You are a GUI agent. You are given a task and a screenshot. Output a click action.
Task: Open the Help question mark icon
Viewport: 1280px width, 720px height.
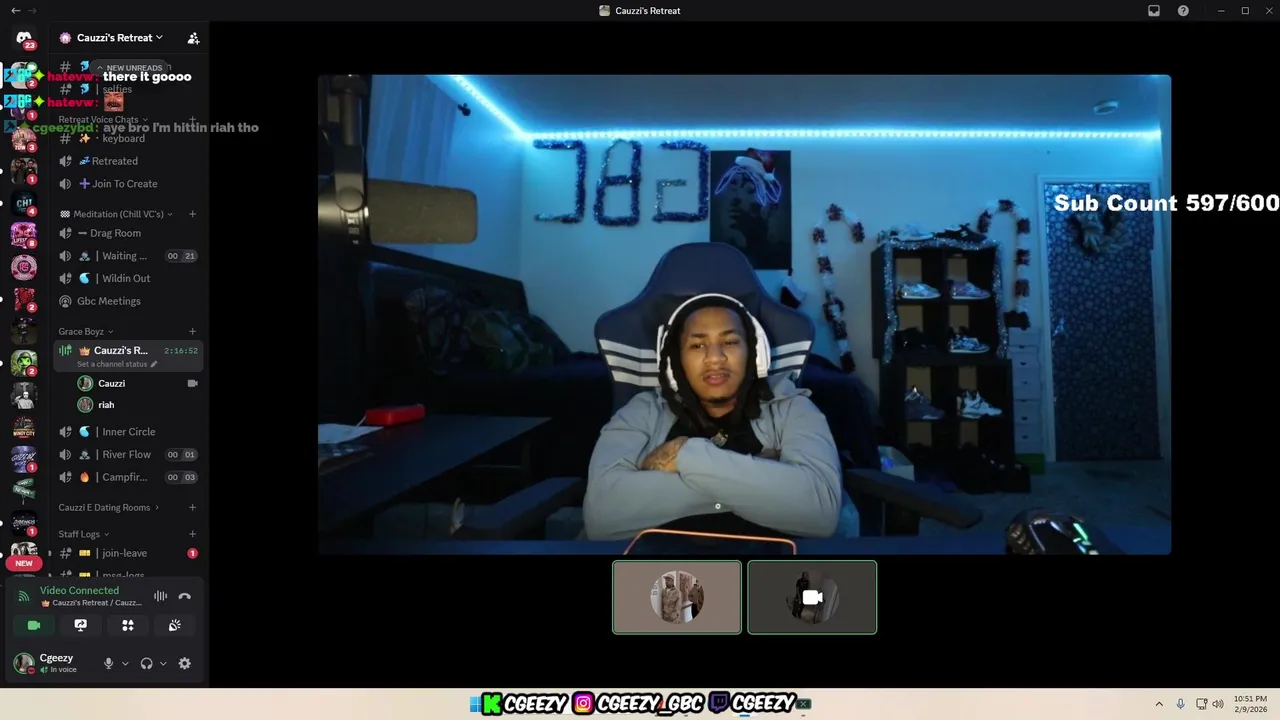point(1184,11)
